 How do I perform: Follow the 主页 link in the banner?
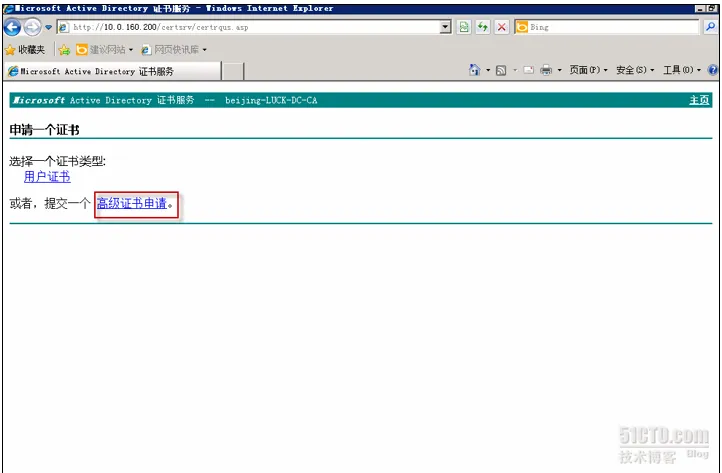point(699,100)
